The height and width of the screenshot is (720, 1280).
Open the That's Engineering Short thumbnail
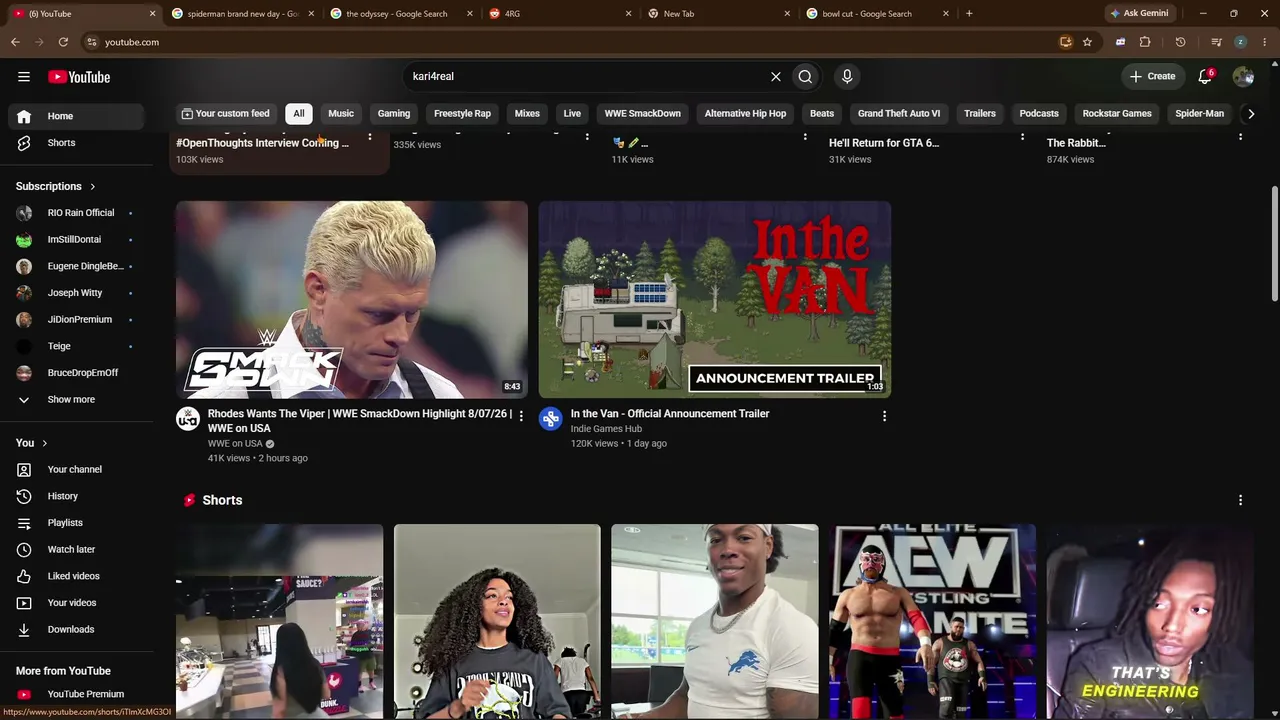[x=1150, y=622]
